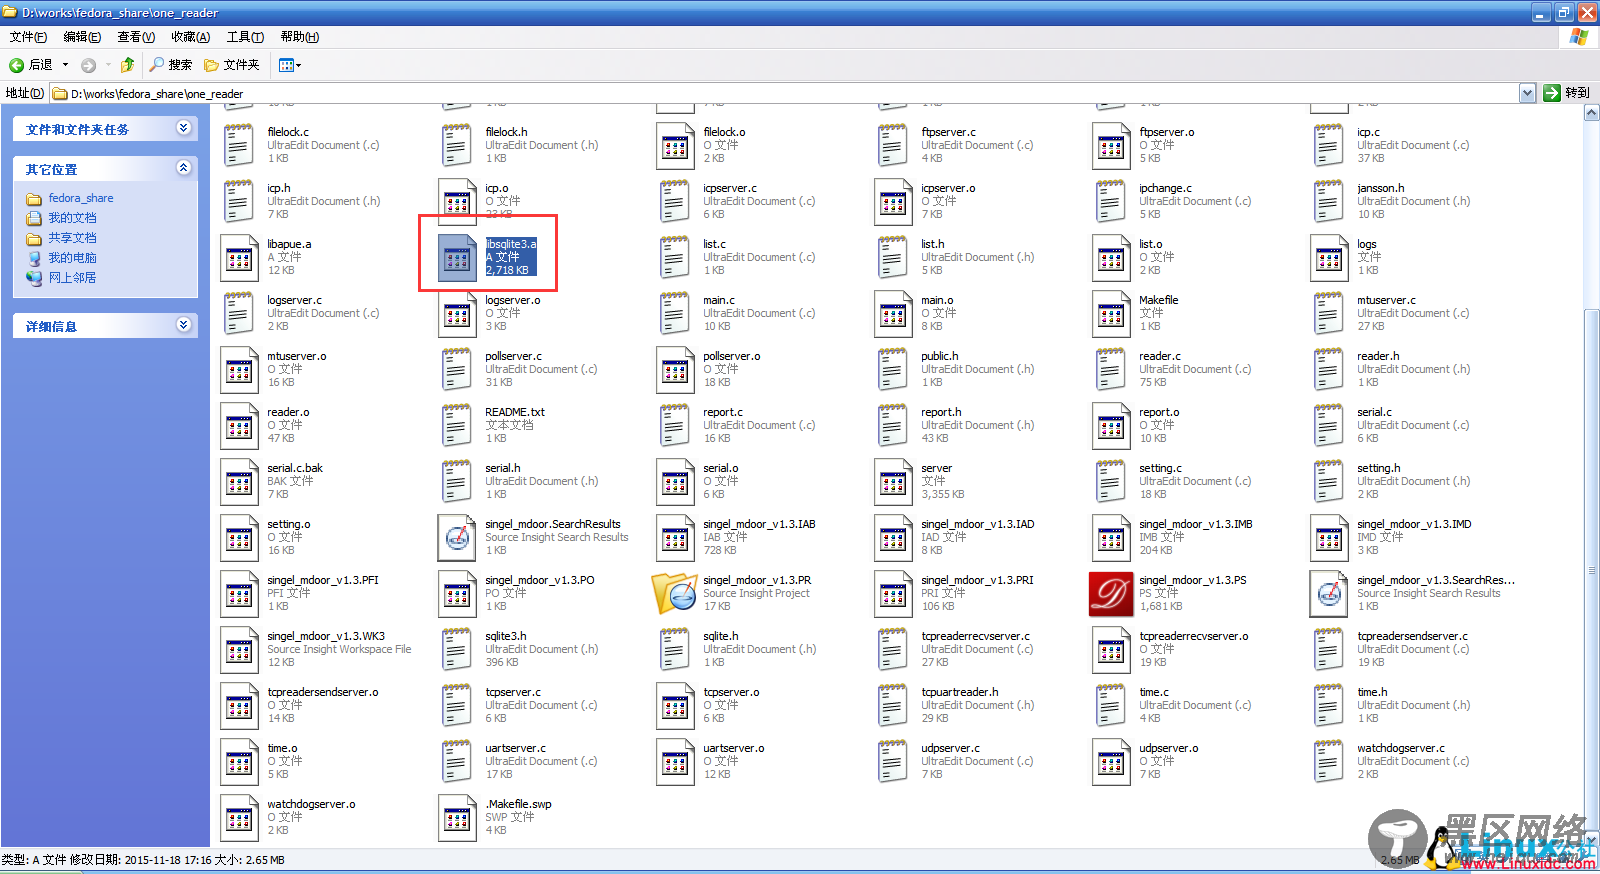The image size is (1600, 874).
Task: Open the Back button history dropdown arrow
Action: 66,65
